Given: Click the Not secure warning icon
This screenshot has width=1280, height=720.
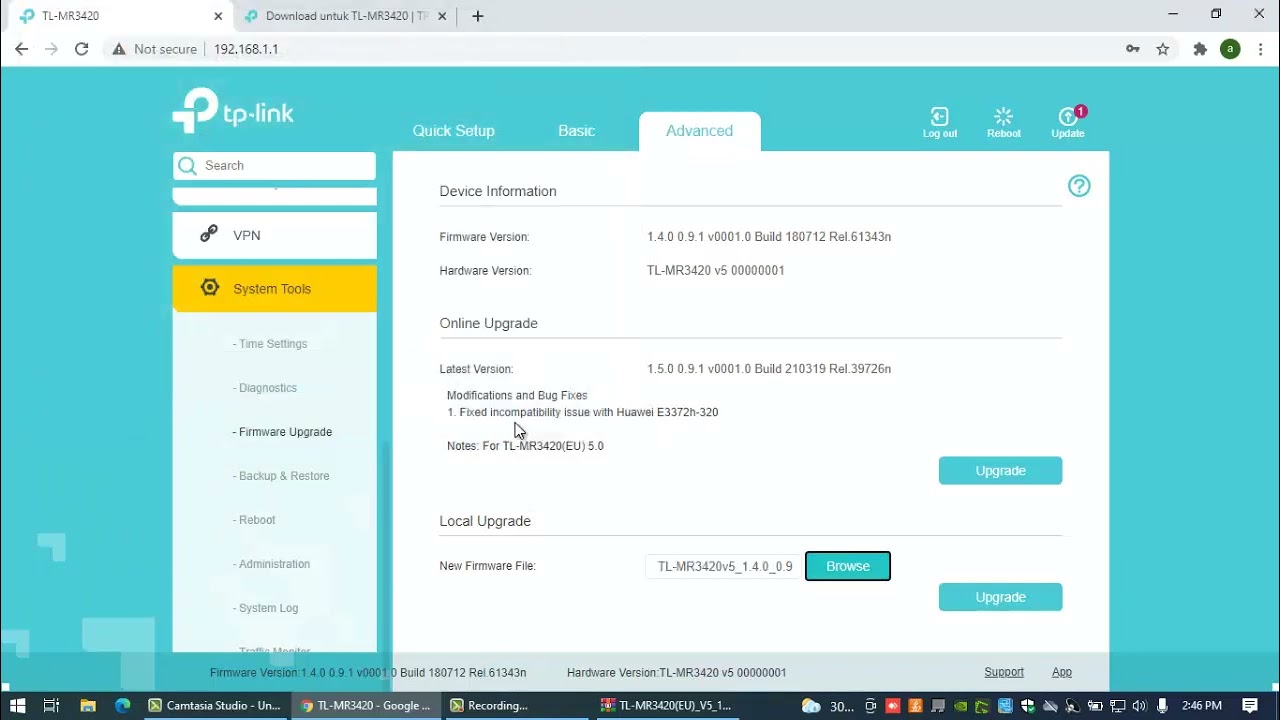Looking at the screenshot, I should 119,49.
